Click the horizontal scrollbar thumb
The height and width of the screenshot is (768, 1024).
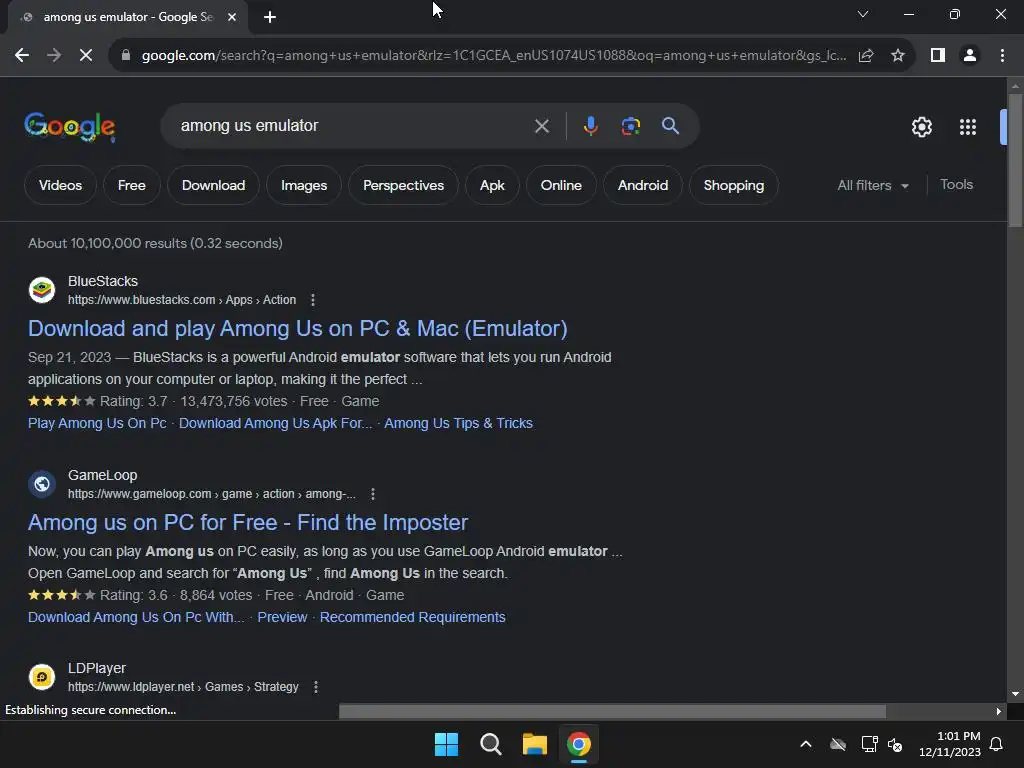tap(612, 711)
